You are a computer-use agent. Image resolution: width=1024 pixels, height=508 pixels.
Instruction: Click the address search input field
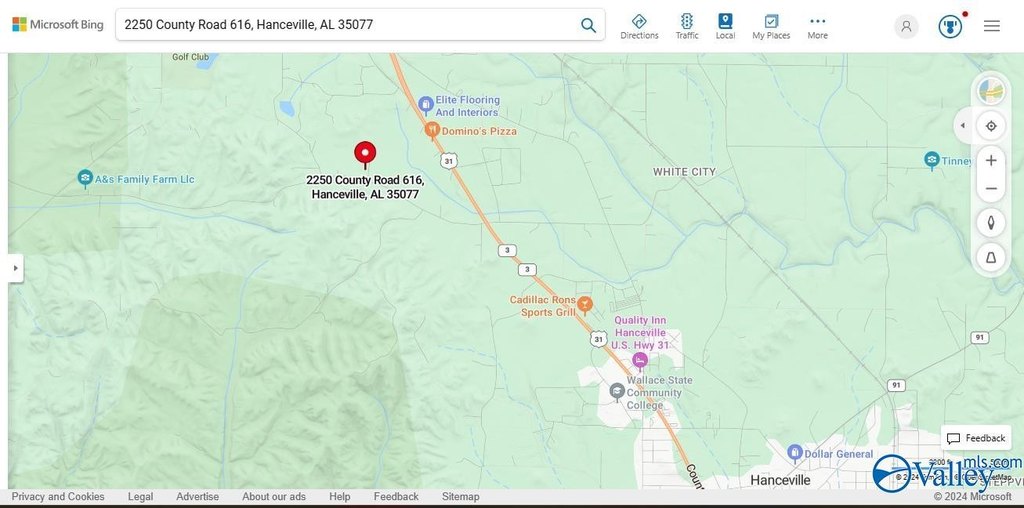345,25
